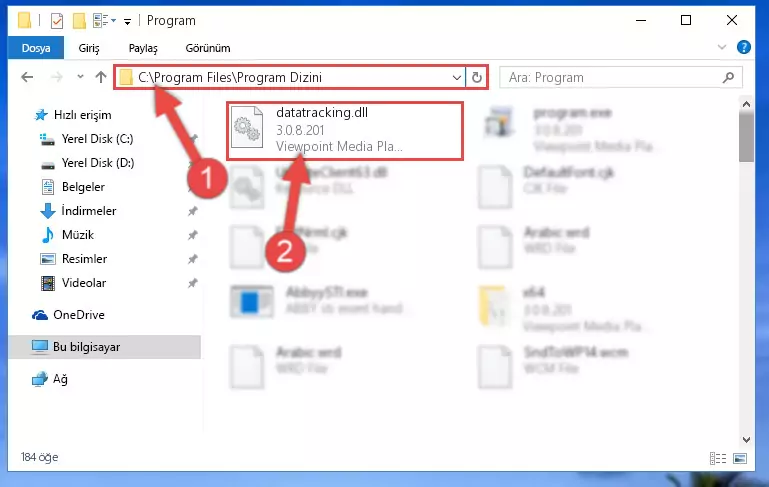Image resolution: width=769 pixels, height=487 pixels.
Task: Click the datatracking.dll gear file icon
Action: tap(247, 128)
